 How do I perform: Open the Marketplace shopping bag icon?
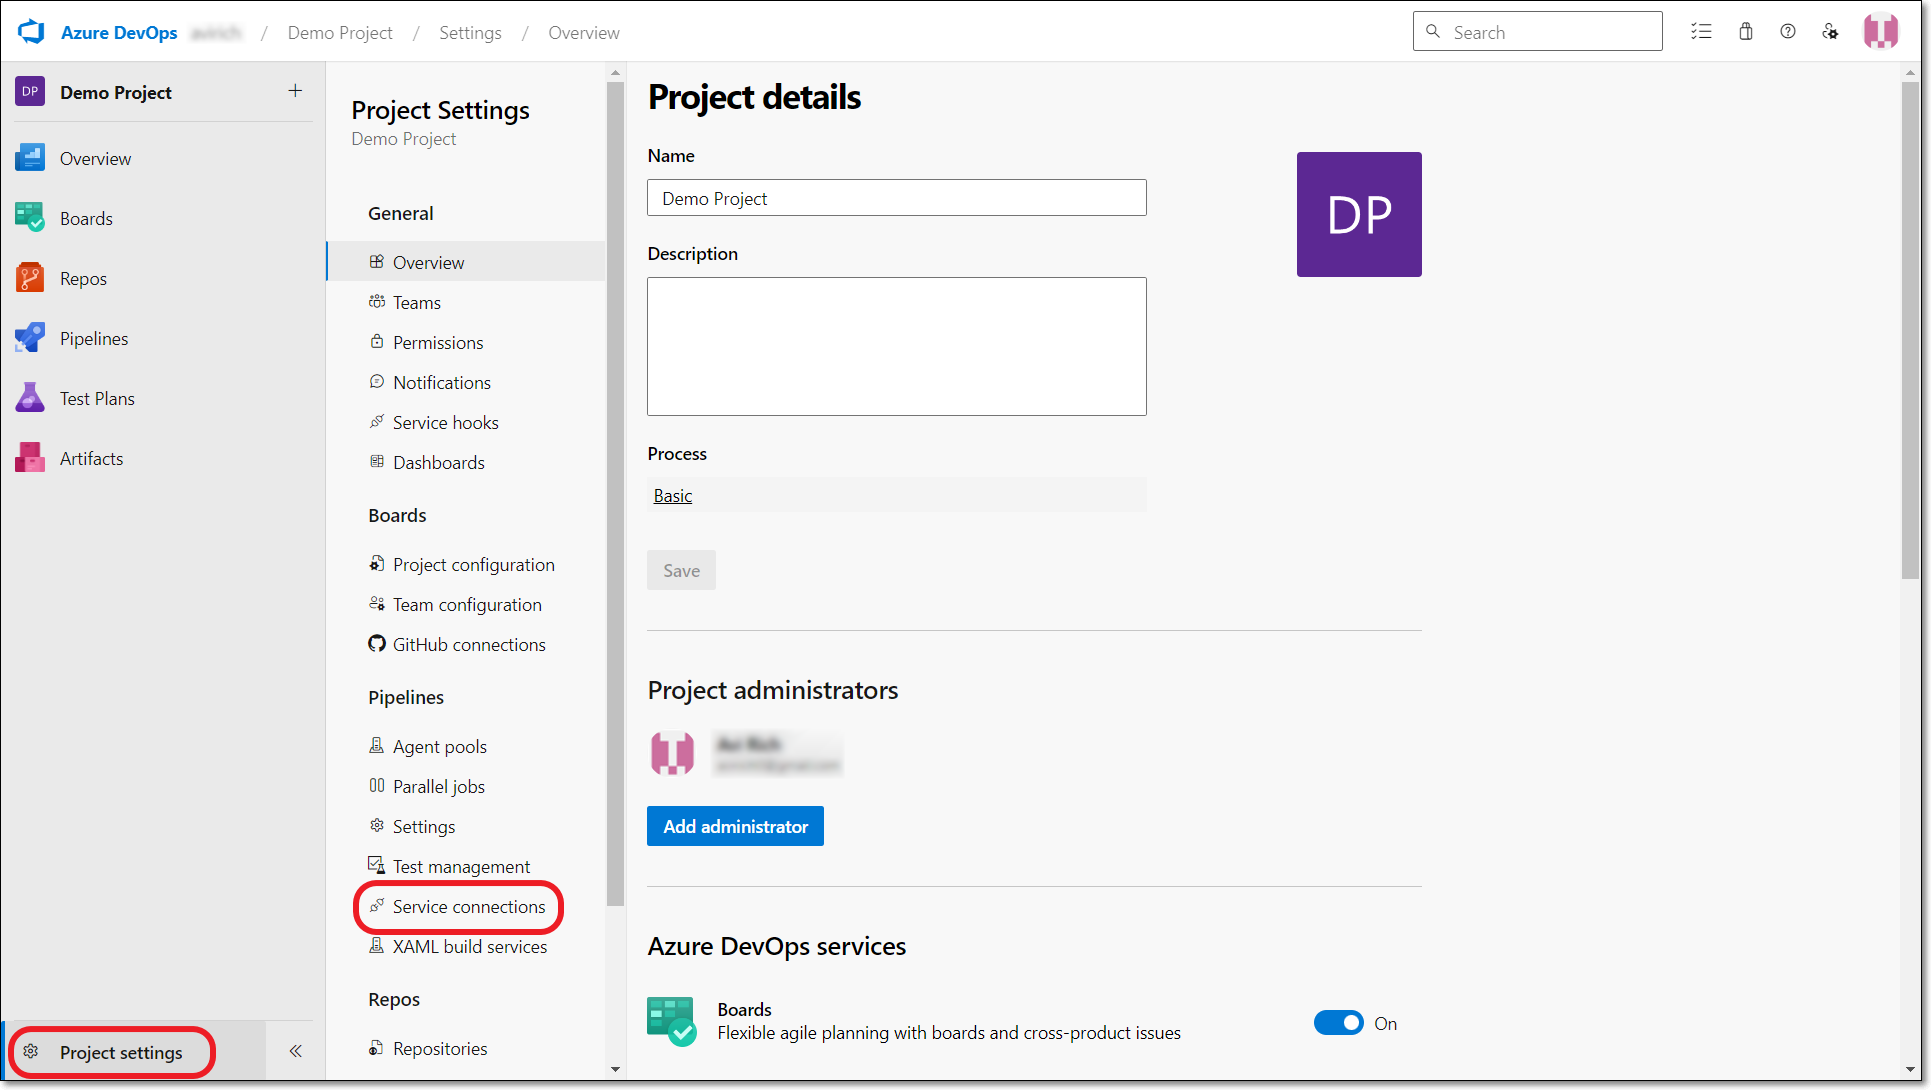point(1746,32)
